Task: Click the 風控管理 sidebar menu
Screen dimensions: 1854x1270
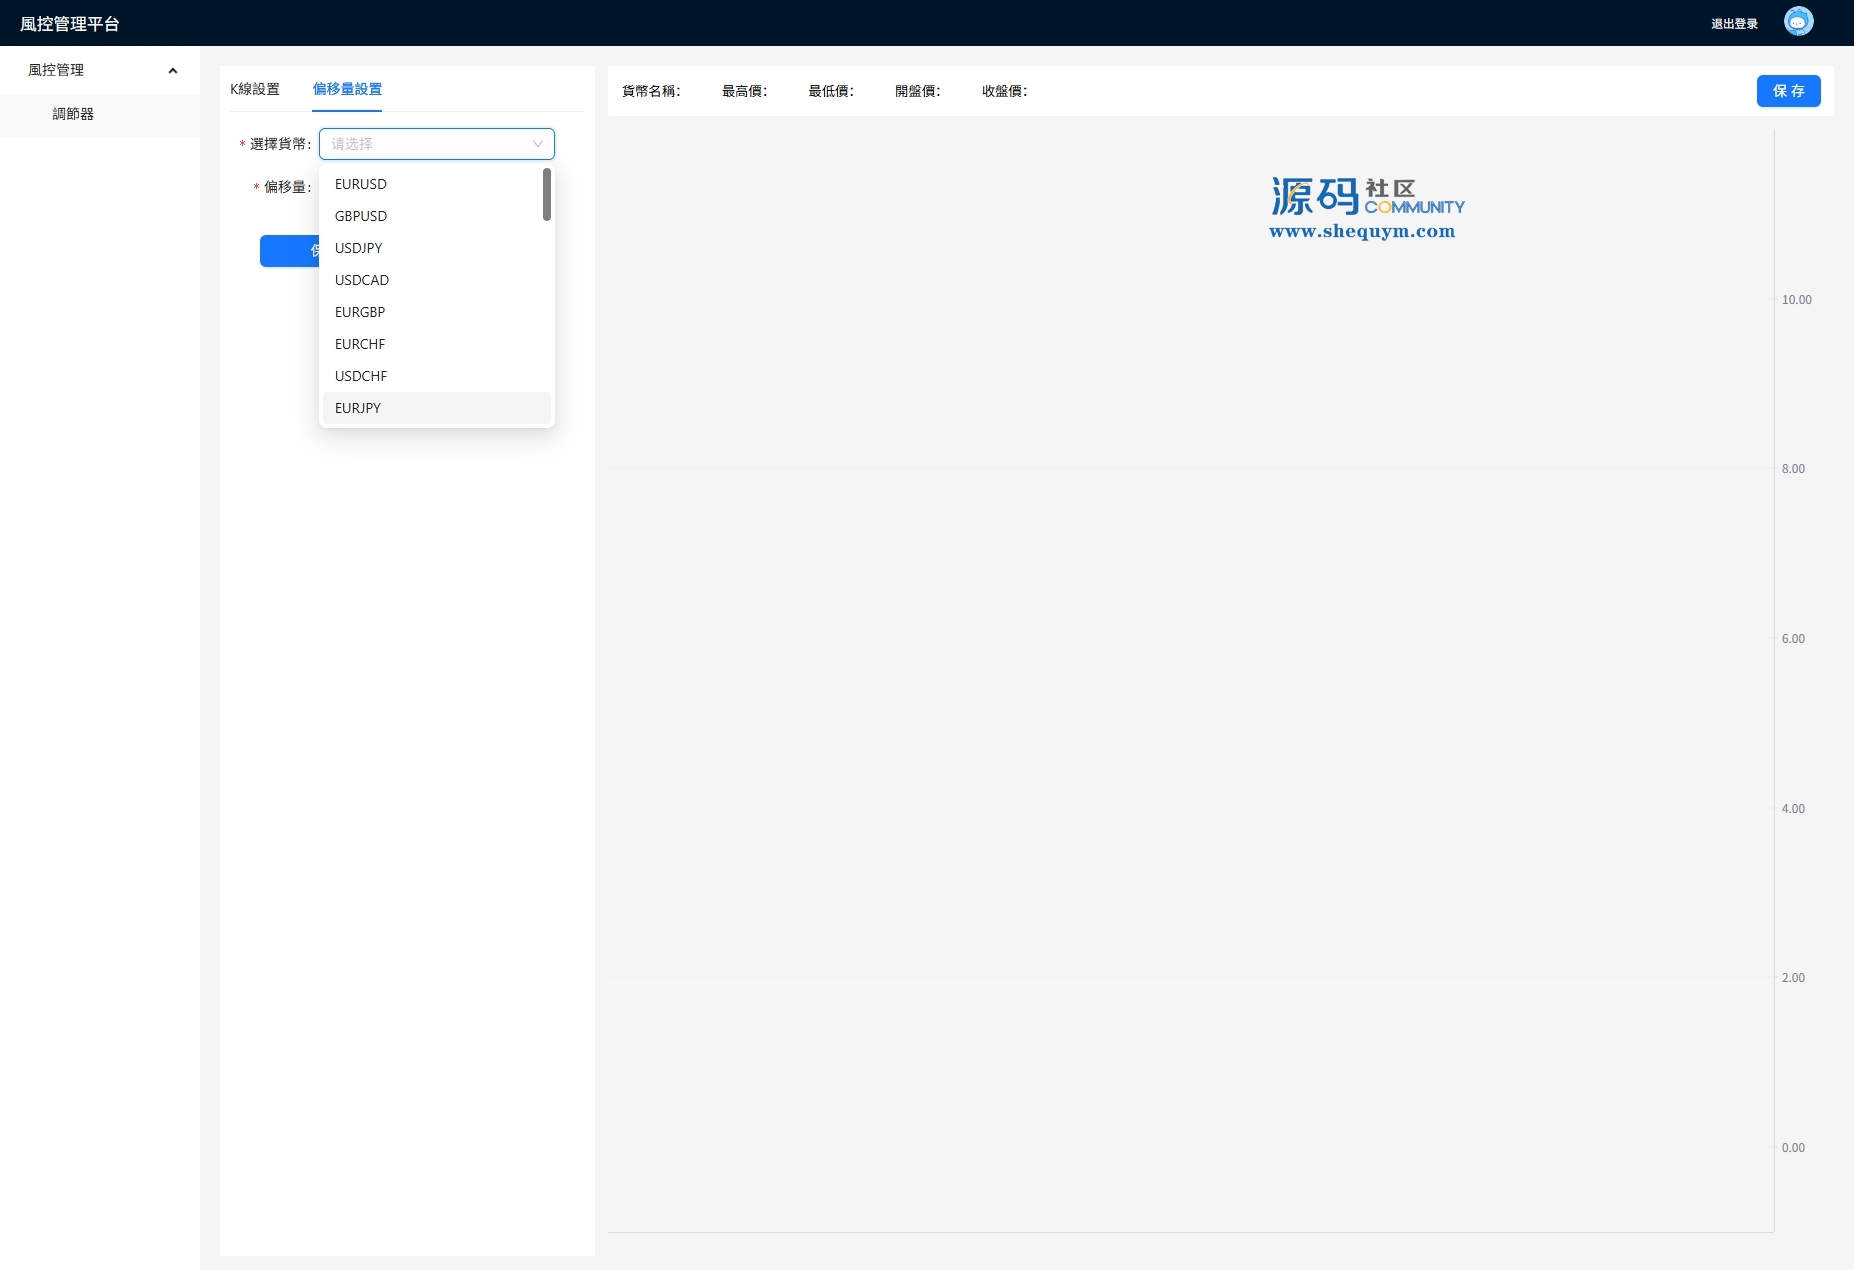Action: pos(57,70)
